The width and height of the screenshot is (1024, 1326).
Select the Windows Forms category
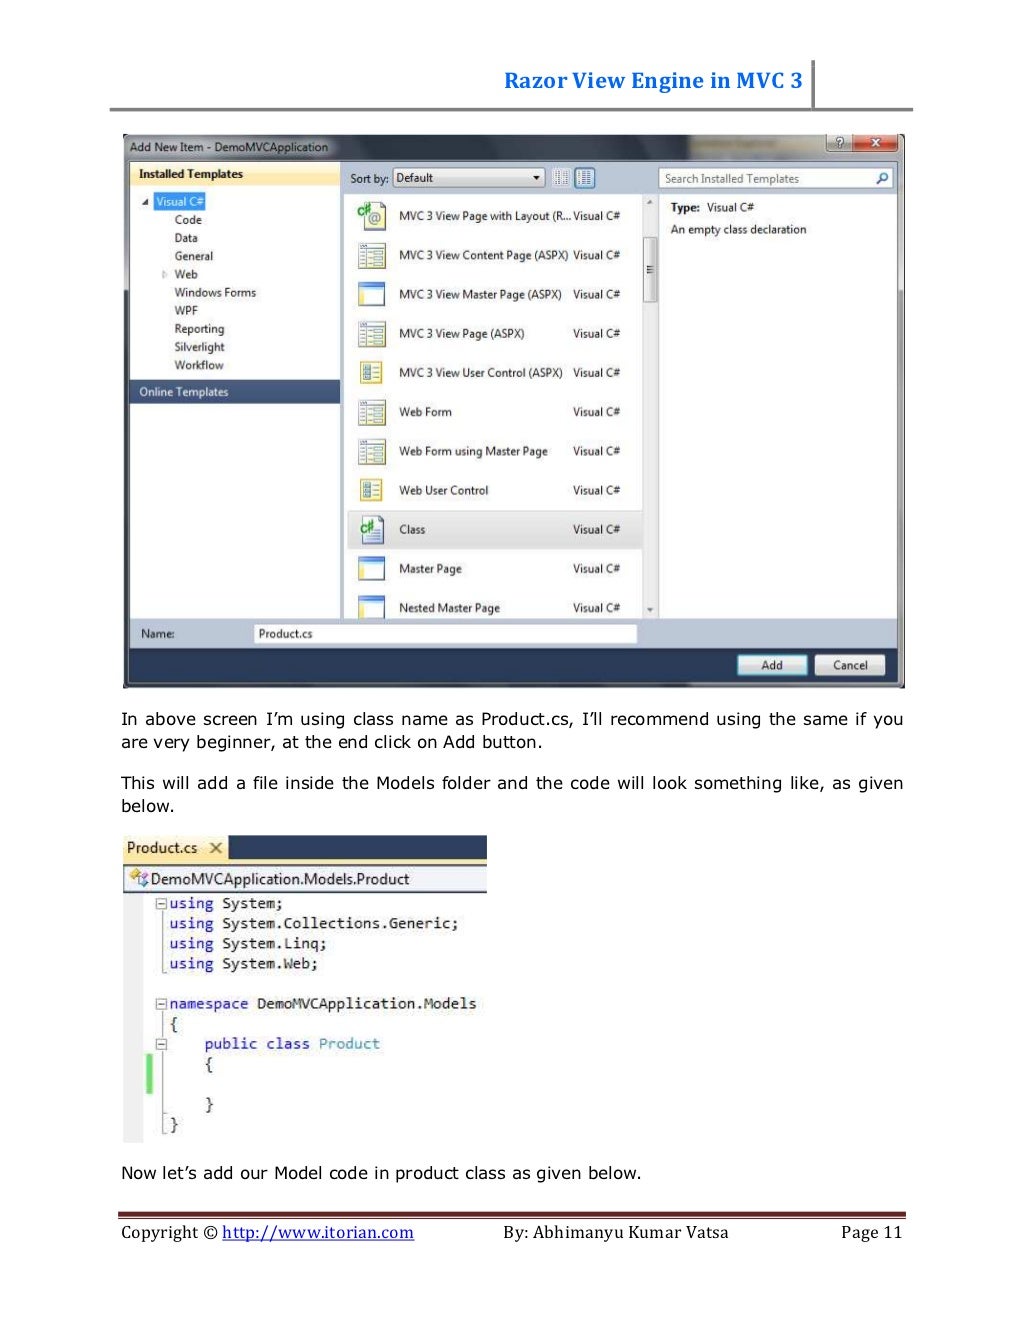point(215,292)
